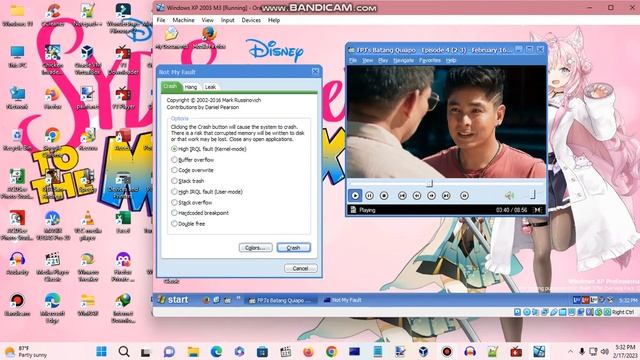
Task: Open the Navigate menu in media player
Action: tap(403, 60)
